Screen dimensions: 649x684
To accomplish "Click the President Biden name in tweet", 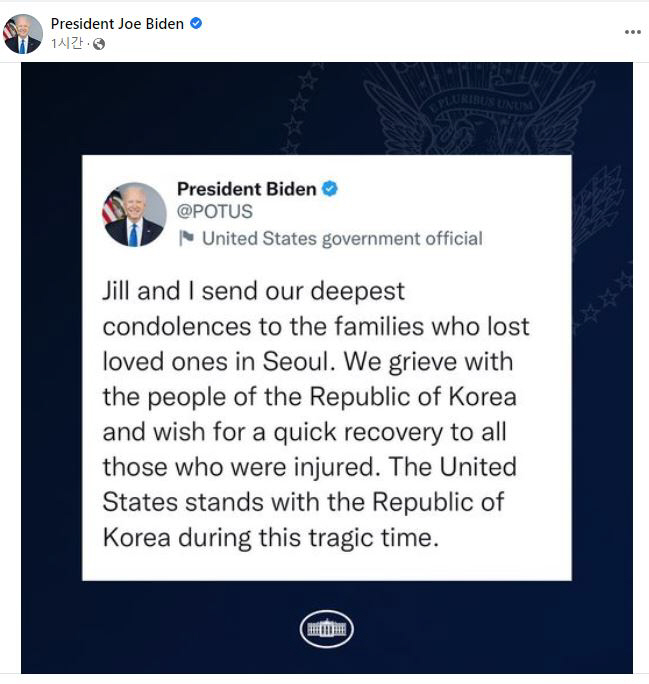I will point(246,188).
